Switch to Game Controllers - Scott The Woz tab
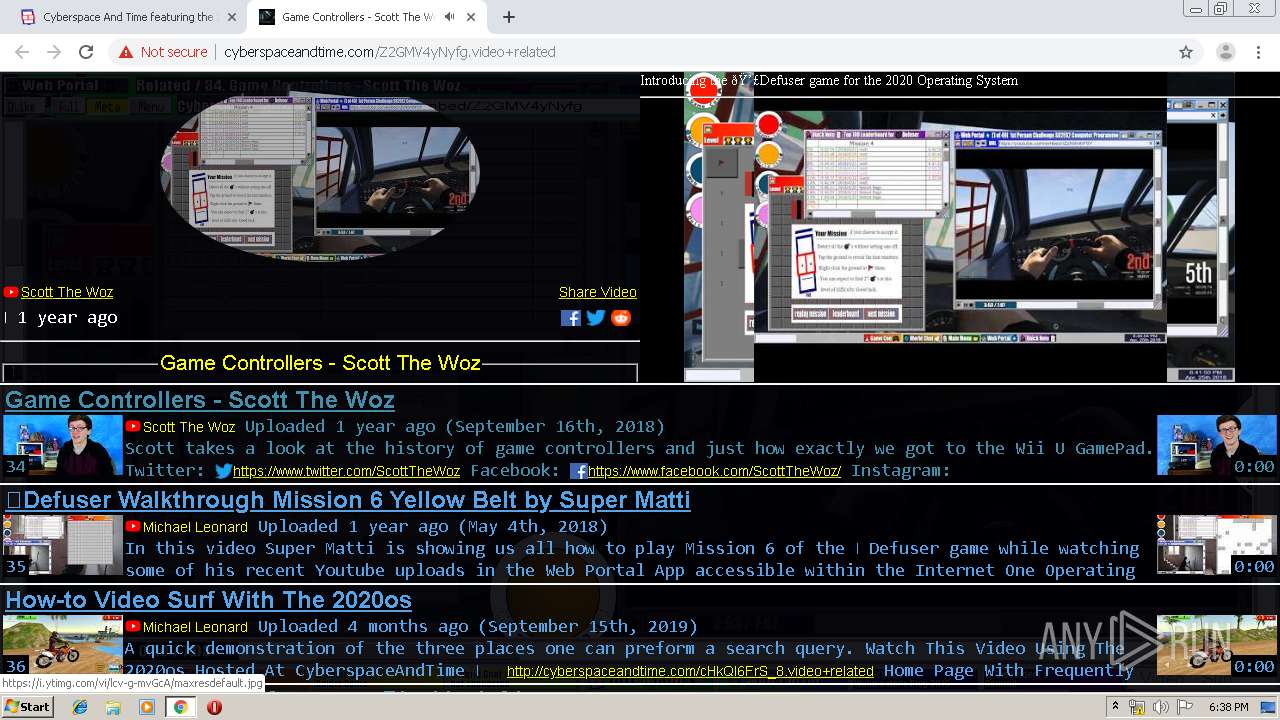This screenshot has height=720, width=1280. tap(357, 17)
